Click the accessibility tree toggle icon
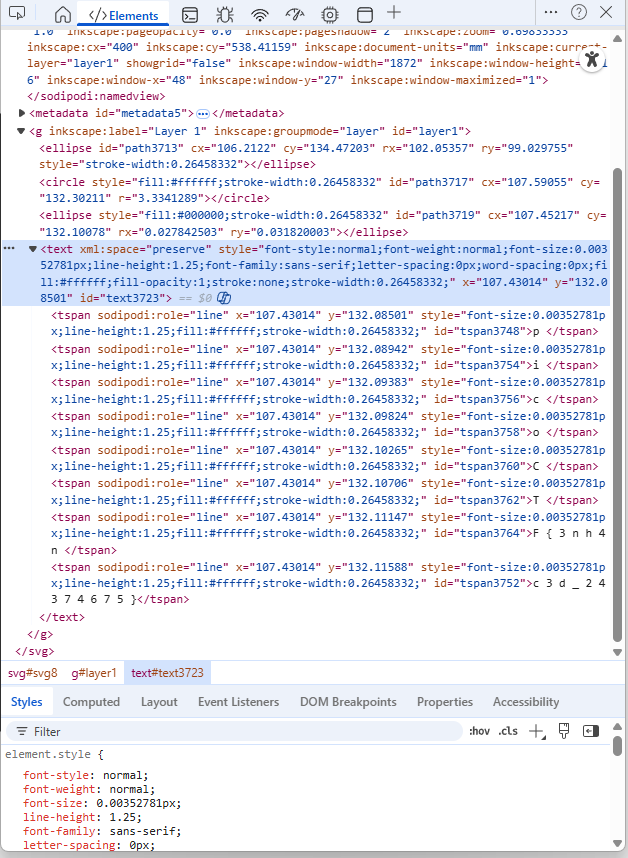This screenshot has width=628, height=858. [592, 59]
